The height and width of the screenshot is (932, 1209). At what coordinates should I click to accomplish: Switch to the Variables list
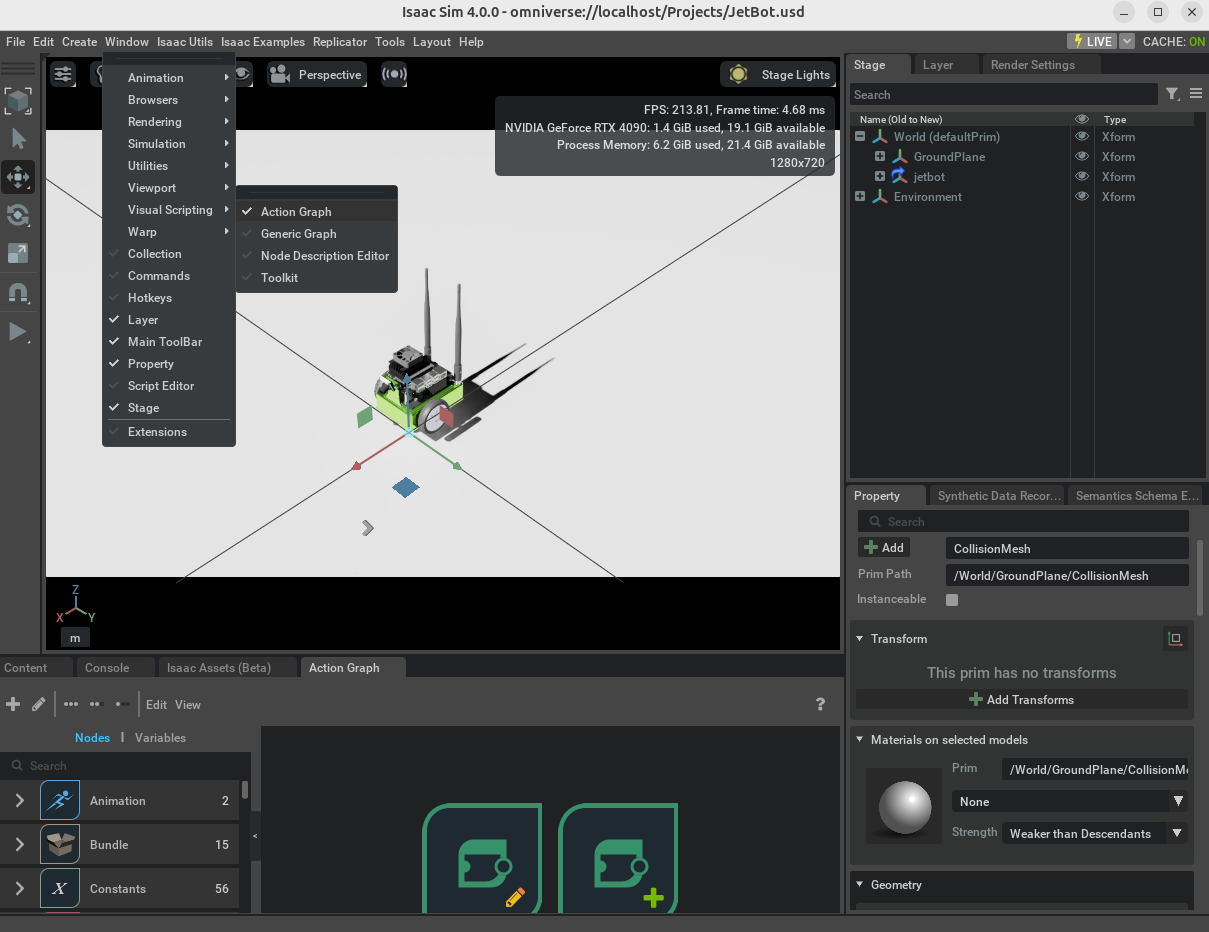[x=160, y=737]
